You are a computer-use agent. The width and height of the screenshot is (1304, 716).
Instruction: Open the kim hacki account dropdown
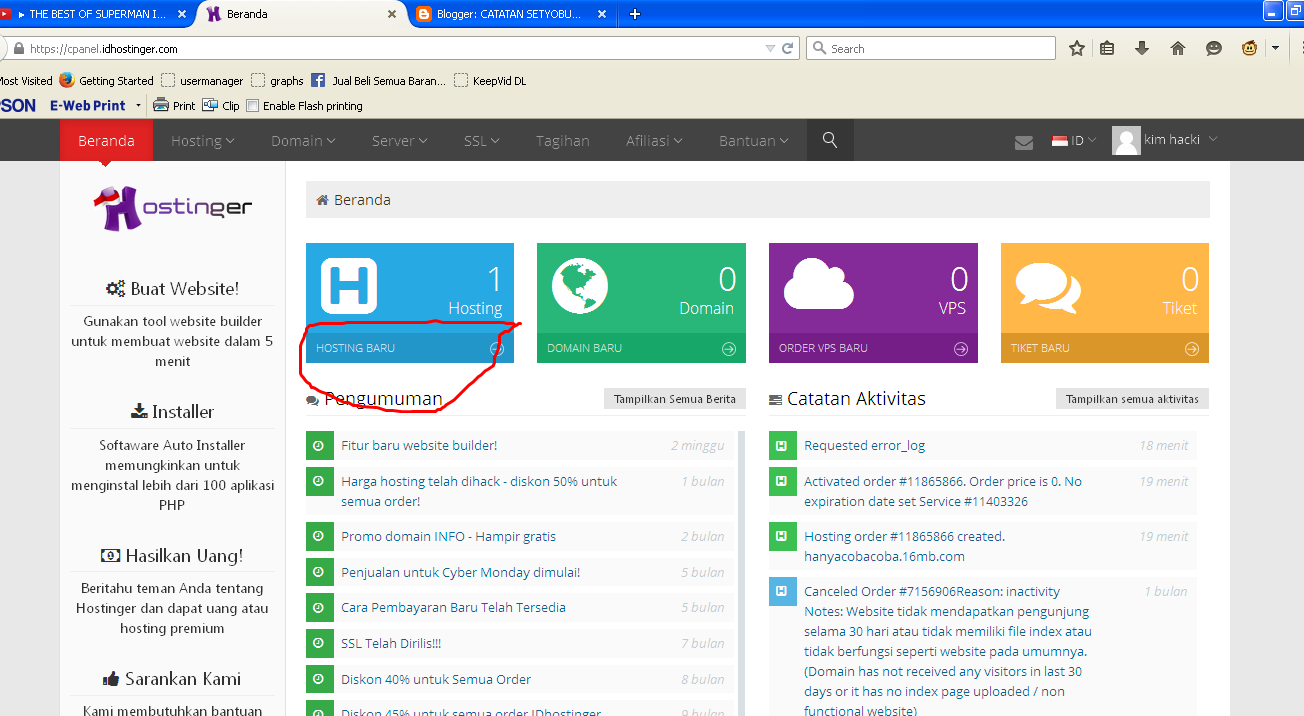[x=1180, y=140]
